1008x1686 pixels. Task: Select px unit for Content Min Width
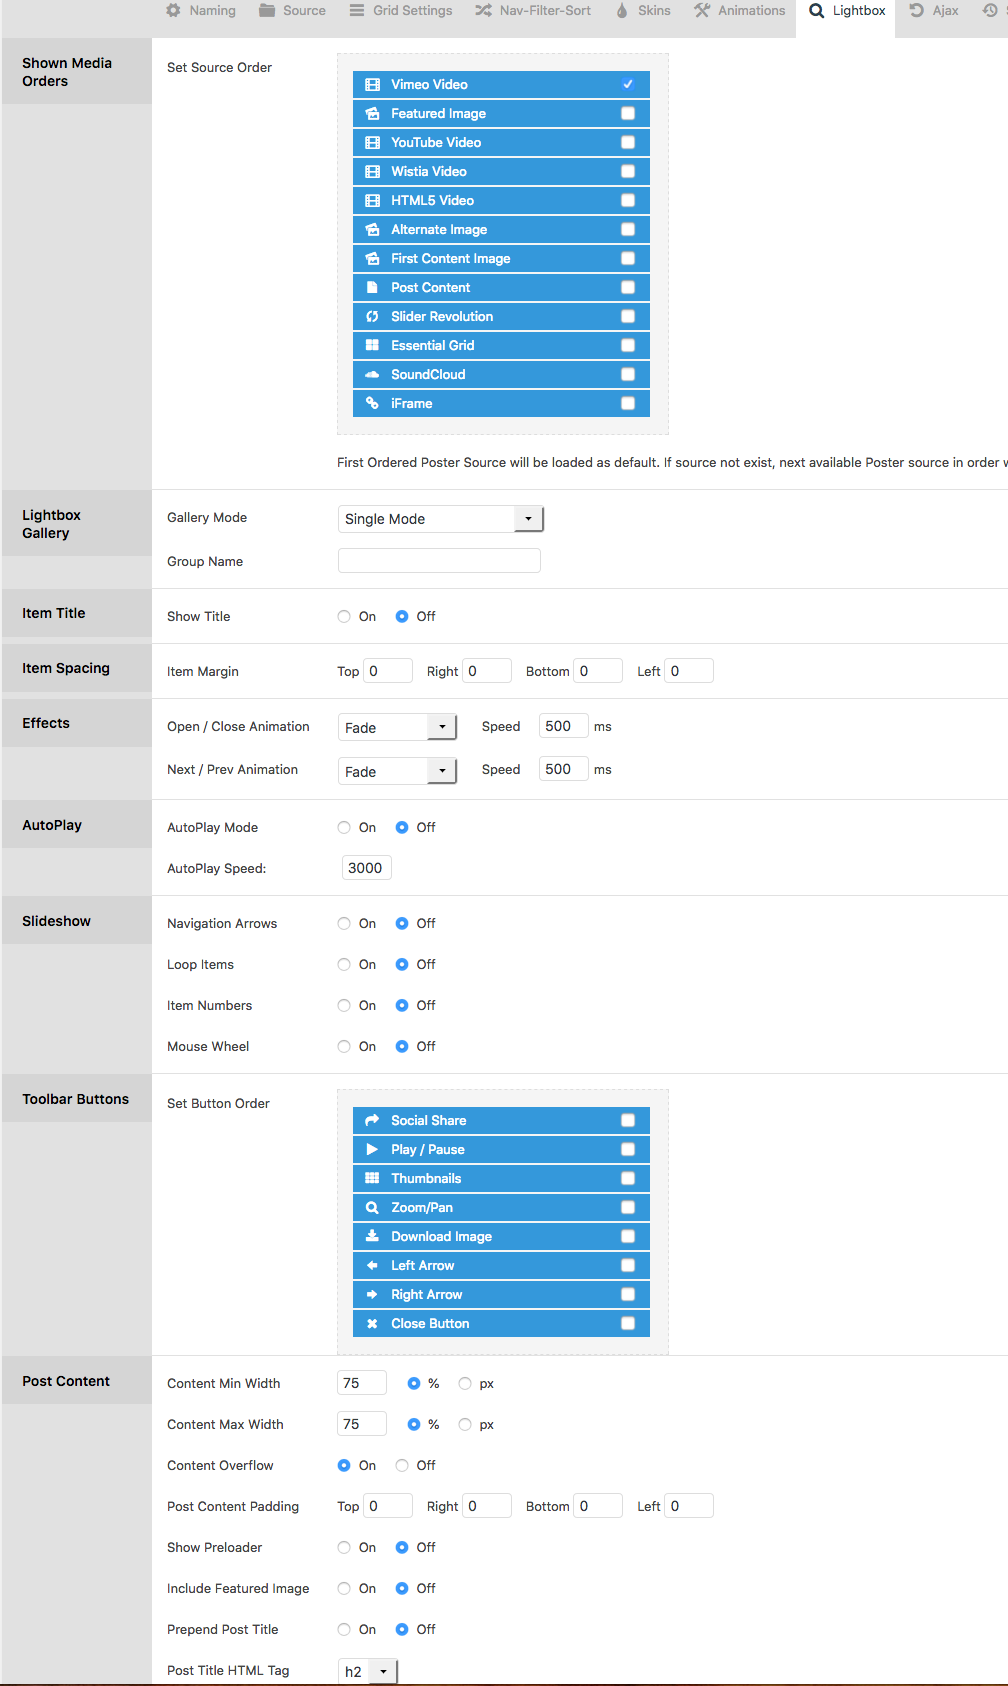[465, 1384]
